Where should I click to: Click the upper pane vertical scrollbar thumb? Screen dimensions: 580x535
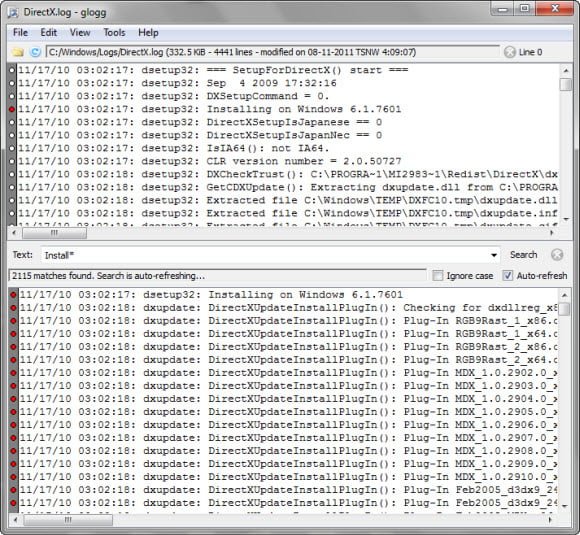[566, 84]
